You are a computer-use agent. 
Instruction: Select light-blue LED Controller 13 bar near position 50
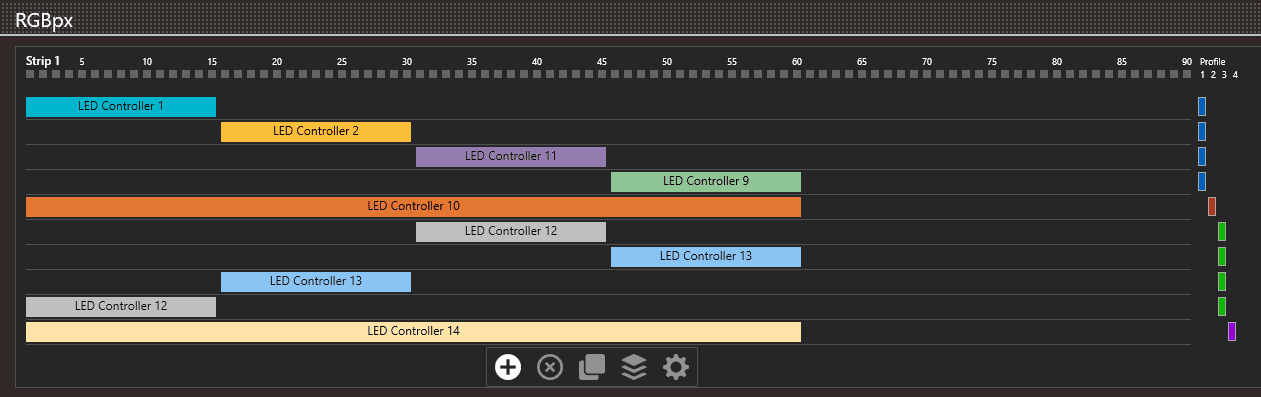click(x=706, y=256)
